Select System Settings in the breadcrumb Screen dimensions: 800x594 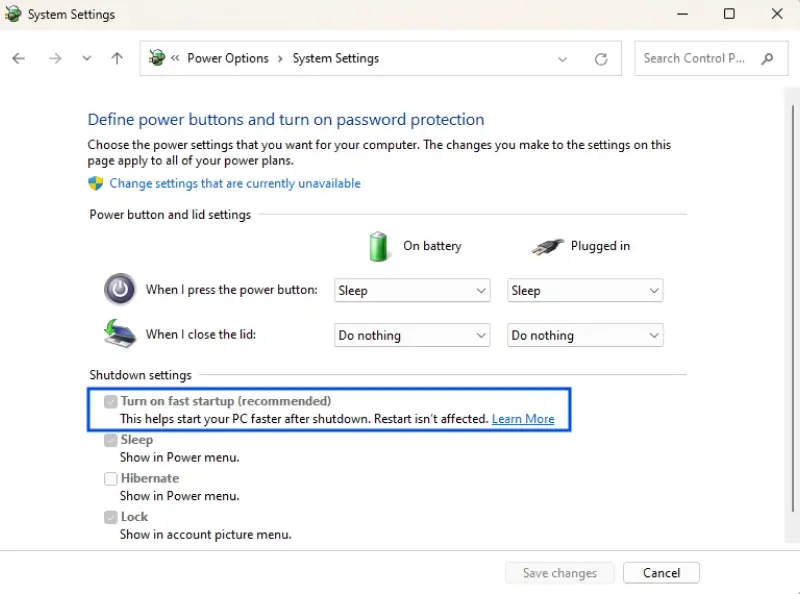[x=335, y=58]
